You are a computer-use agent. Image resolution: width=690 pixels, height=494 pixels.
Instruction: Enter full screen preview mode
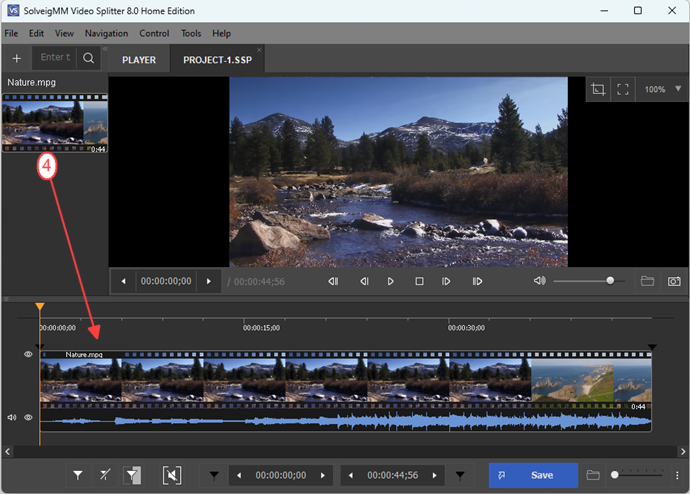623,89
